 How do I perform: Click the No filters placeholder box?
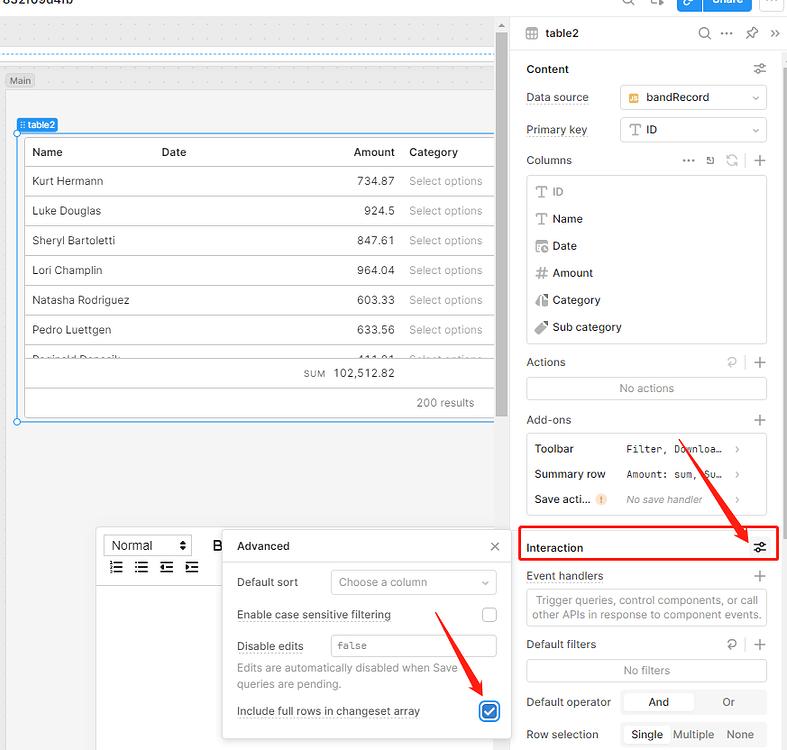pos(646,671)
